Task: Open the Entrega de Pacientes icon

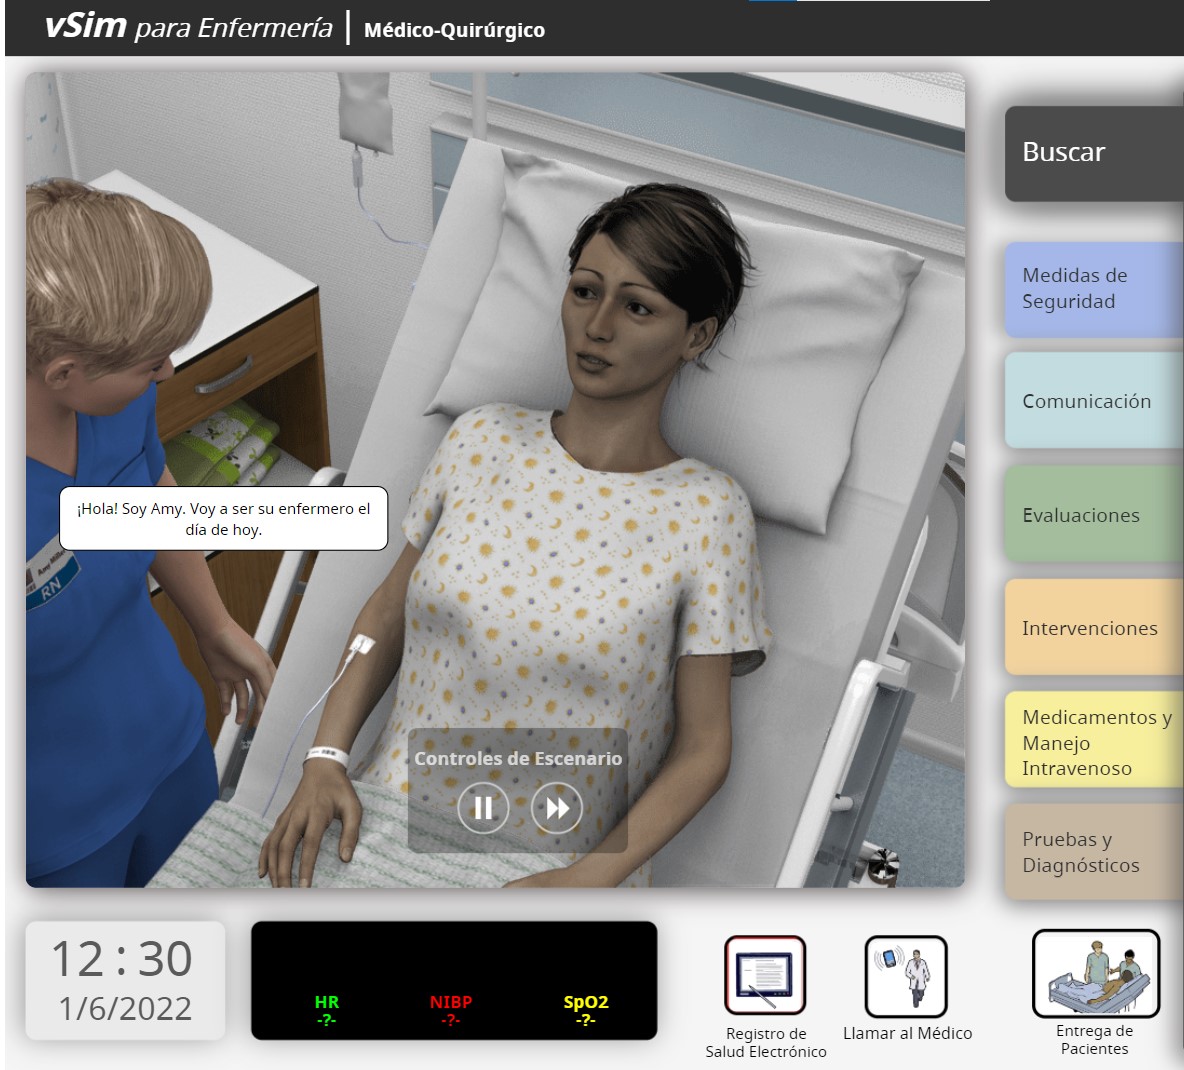Action: click(1095, 973)
